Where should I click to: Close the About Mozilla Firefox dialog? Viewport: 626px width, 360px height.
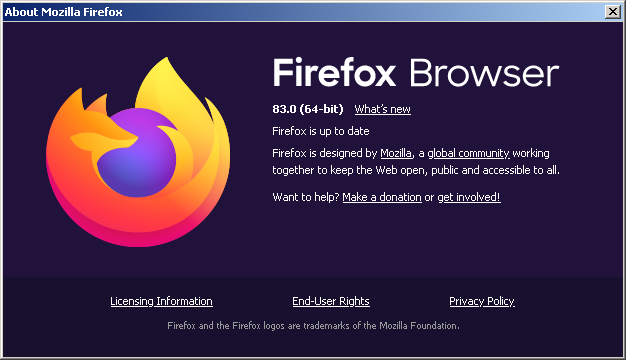click(613, 12)
